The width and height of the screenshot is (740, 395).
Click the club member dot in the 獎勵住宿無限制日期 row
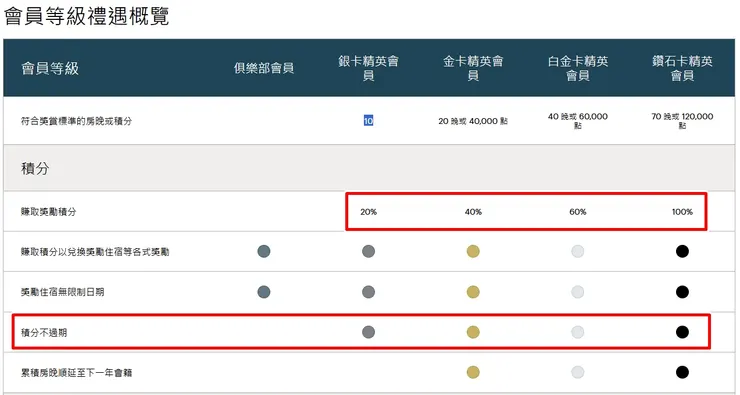tap(264, 292)
